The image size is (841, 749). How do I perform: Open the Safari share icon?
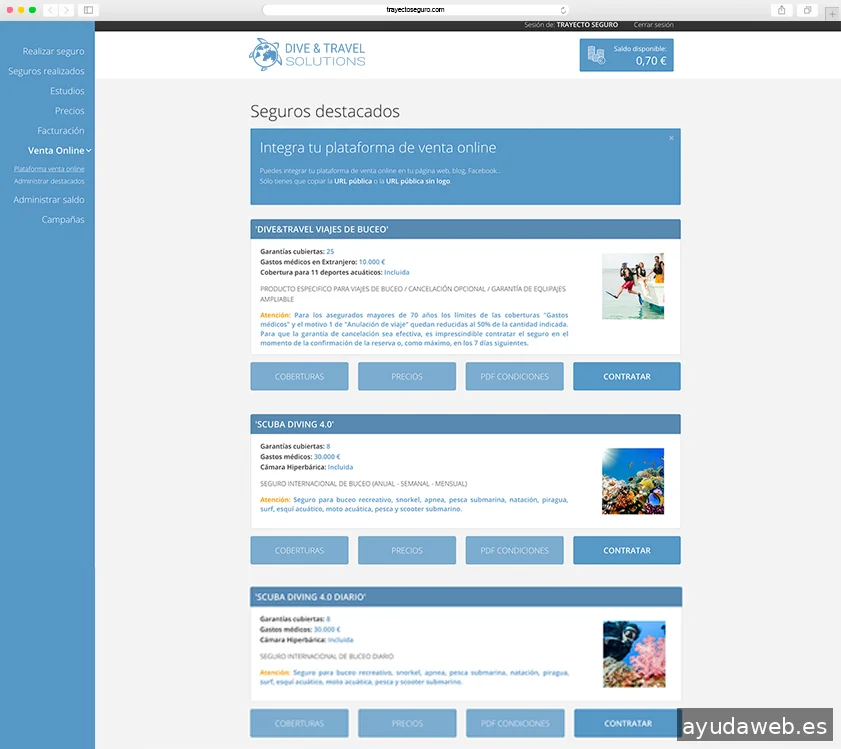point(781,10)
